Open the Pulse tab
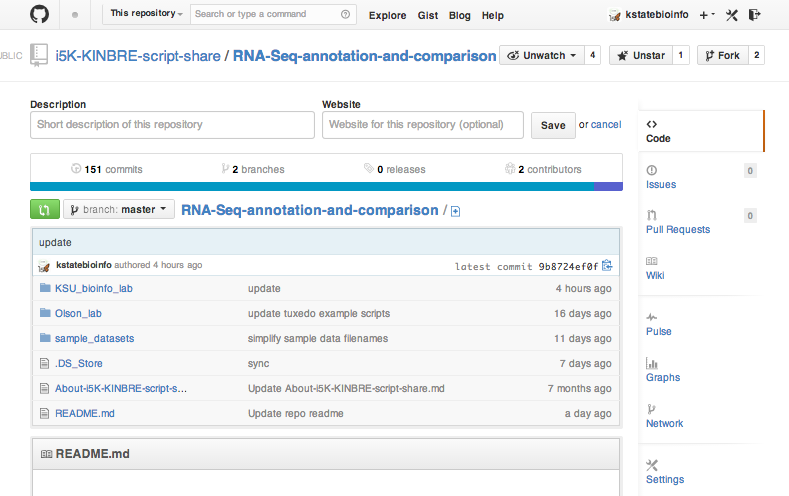The height and width of the screenshot is (496, 789). (x=658, y=331)
